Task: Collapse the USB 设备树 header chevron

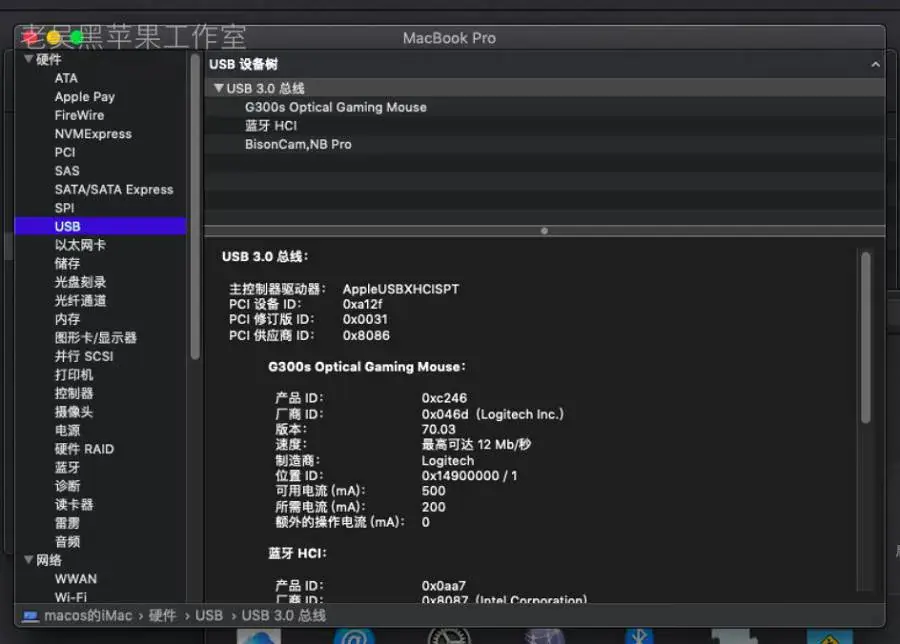Action: pos(875,64)
